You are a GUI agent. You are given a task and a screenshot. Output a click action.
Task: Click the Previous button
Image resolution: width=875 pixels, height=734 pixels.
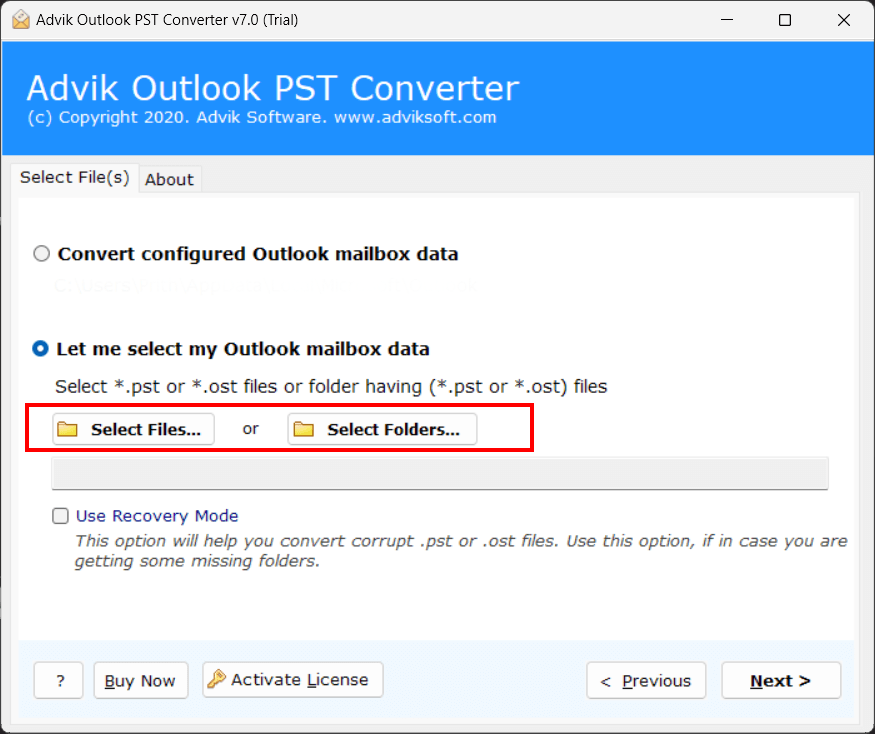tap(646, 680)
